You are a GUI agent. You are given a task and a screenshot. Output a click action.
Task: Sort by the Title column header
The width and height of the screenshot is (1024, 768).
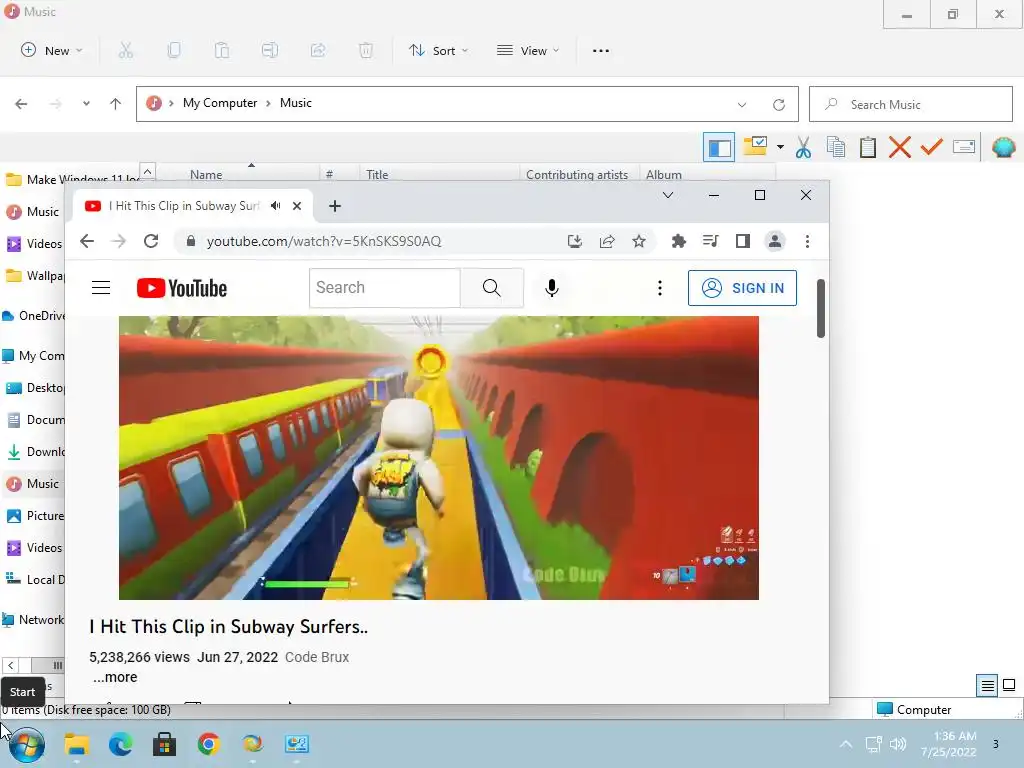(377, 174)
